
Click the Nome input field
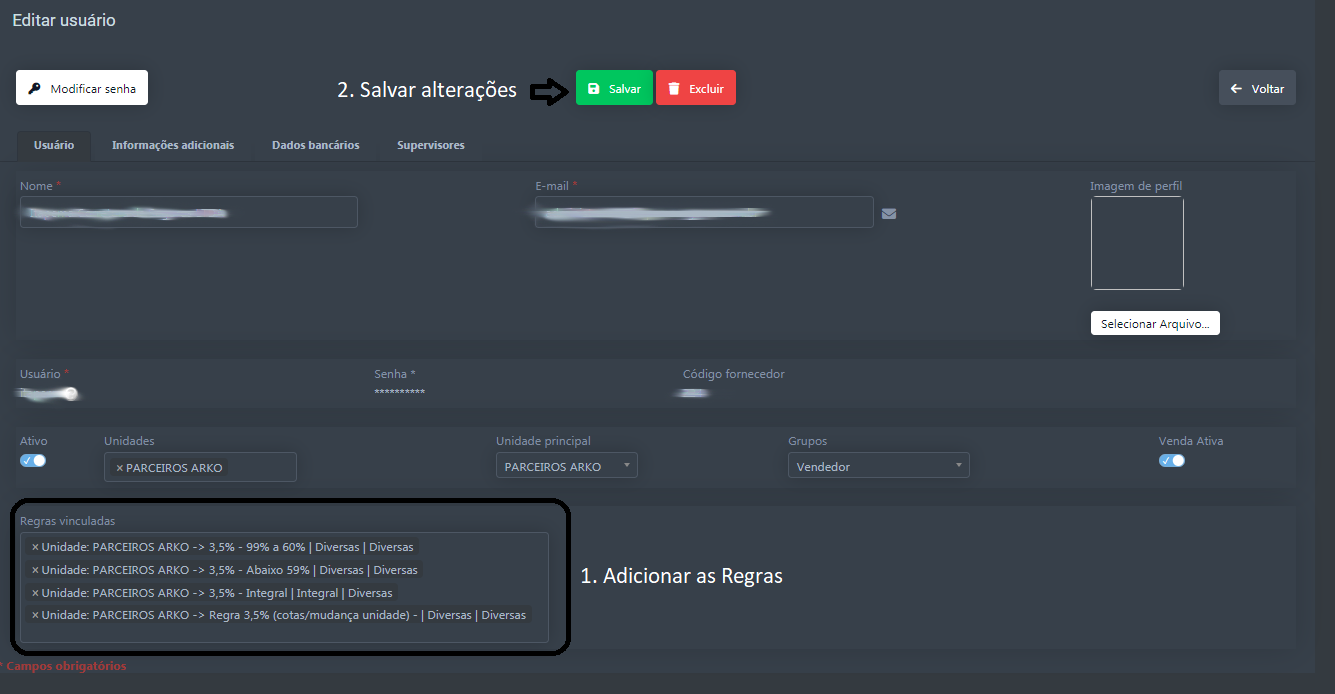coord(188,212)
